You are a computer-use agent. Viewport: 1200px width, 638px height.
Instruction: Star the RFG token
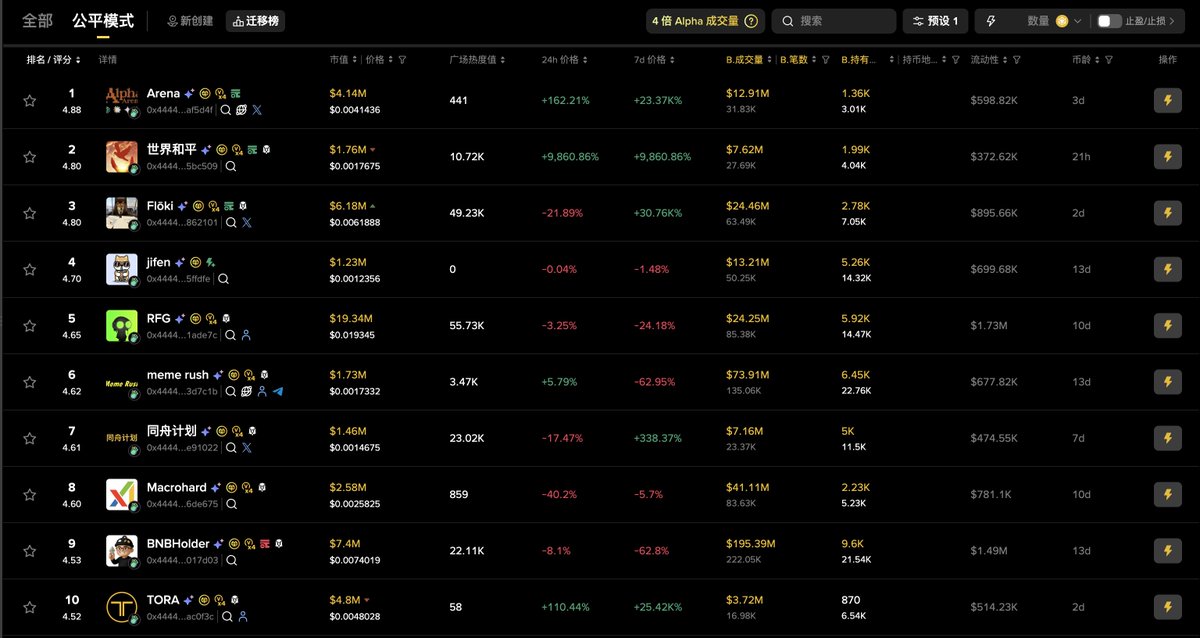click(30, 325)
